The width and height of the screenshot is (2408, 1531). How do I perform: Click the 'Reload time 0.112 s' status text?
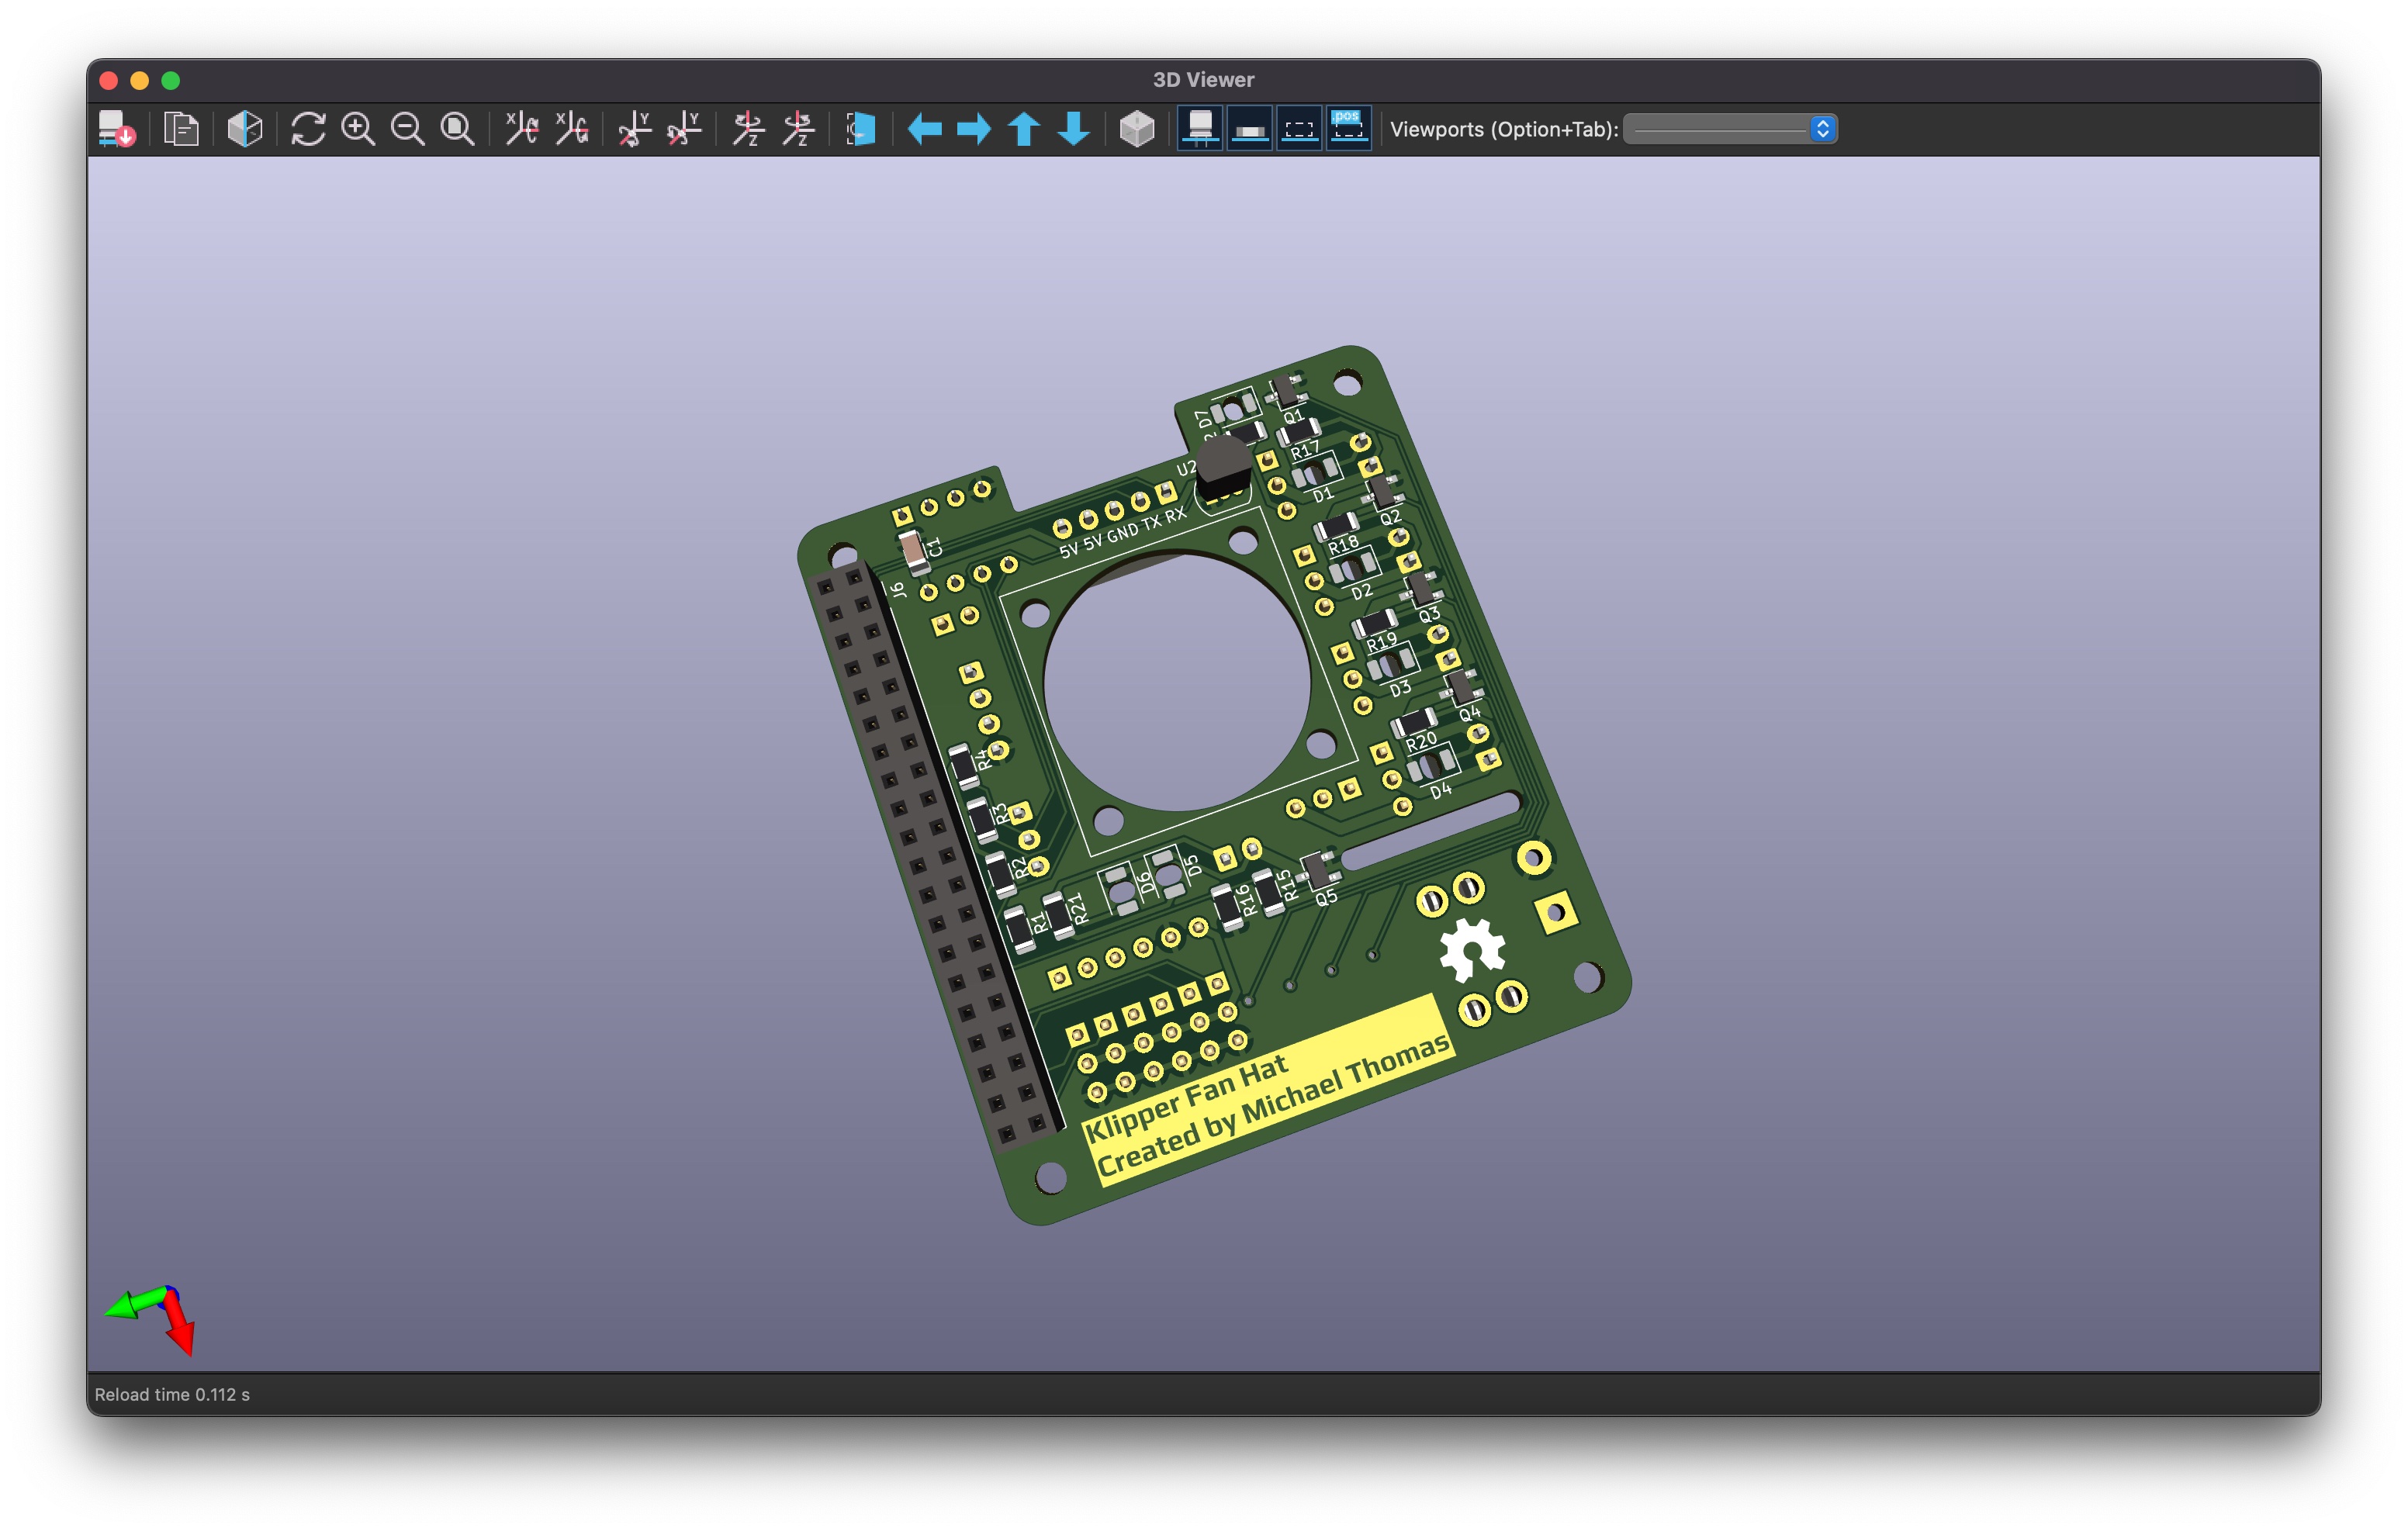[172, 1395]
